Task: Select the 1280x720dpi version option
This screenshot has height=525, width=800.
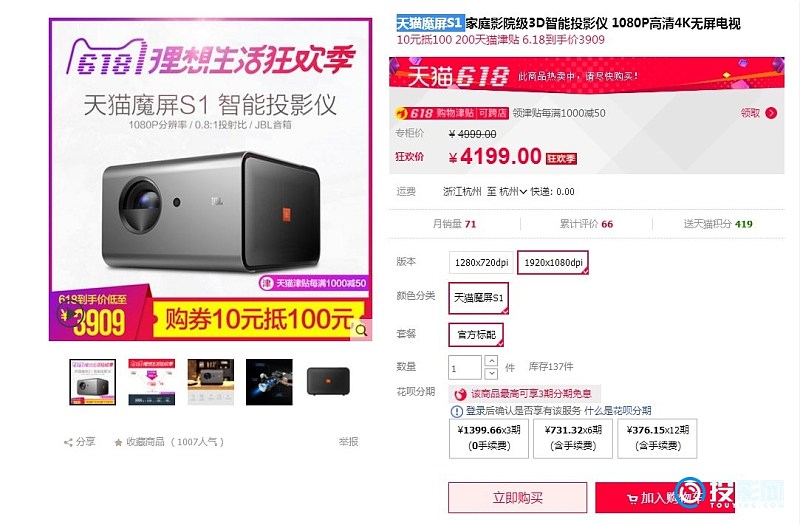Action: coord(482,263)
